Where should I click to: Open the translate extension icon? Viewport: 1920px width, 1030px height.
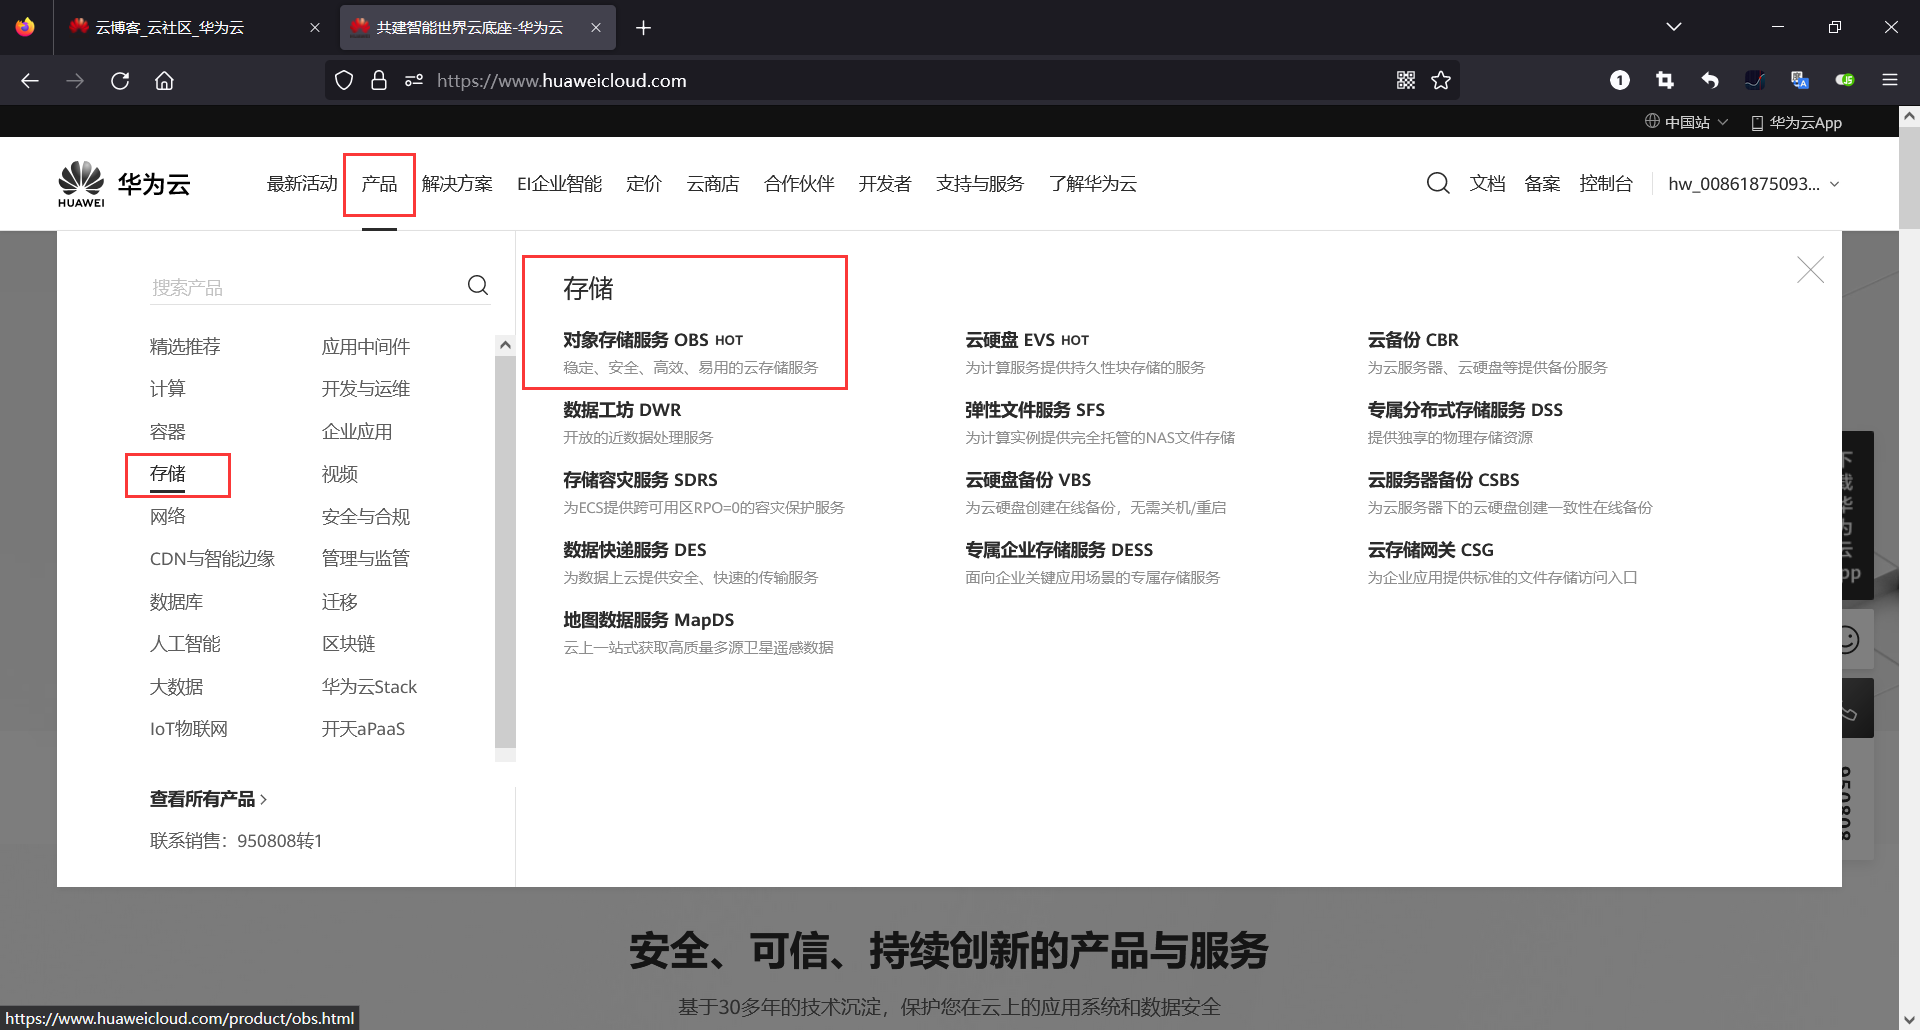tap(1800, 80)
